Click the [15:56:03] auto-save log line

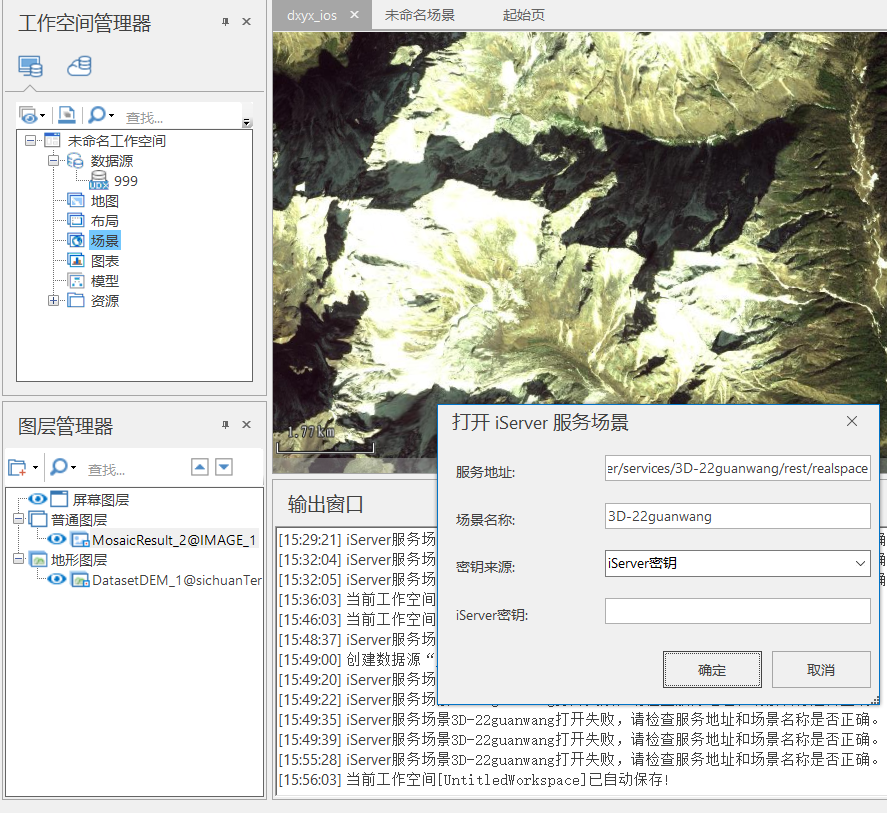click(x=474, y=780)
